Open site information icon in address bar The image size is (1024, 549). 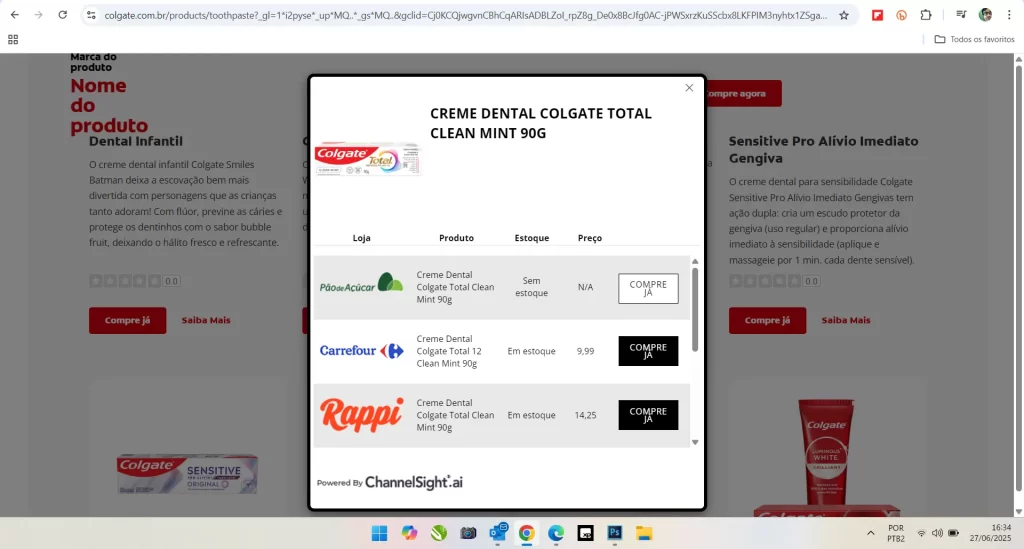91,14
